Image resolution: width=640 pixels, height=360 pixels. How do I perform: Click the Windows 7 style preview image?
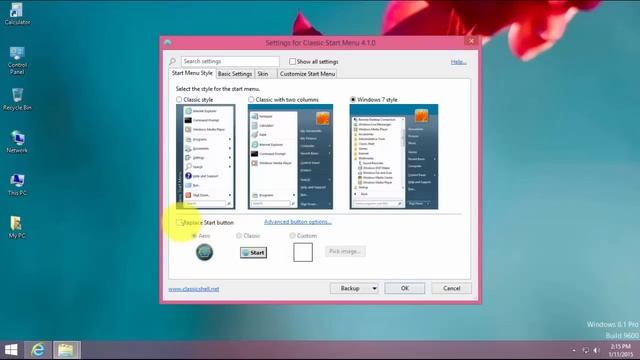(x=394, y=157)
